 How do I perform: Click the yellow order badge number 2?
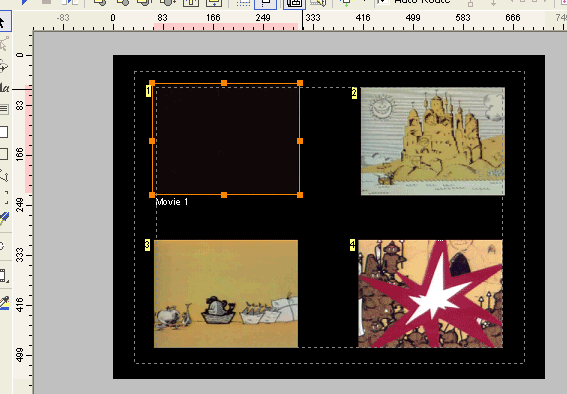click(x=354, y=93)
